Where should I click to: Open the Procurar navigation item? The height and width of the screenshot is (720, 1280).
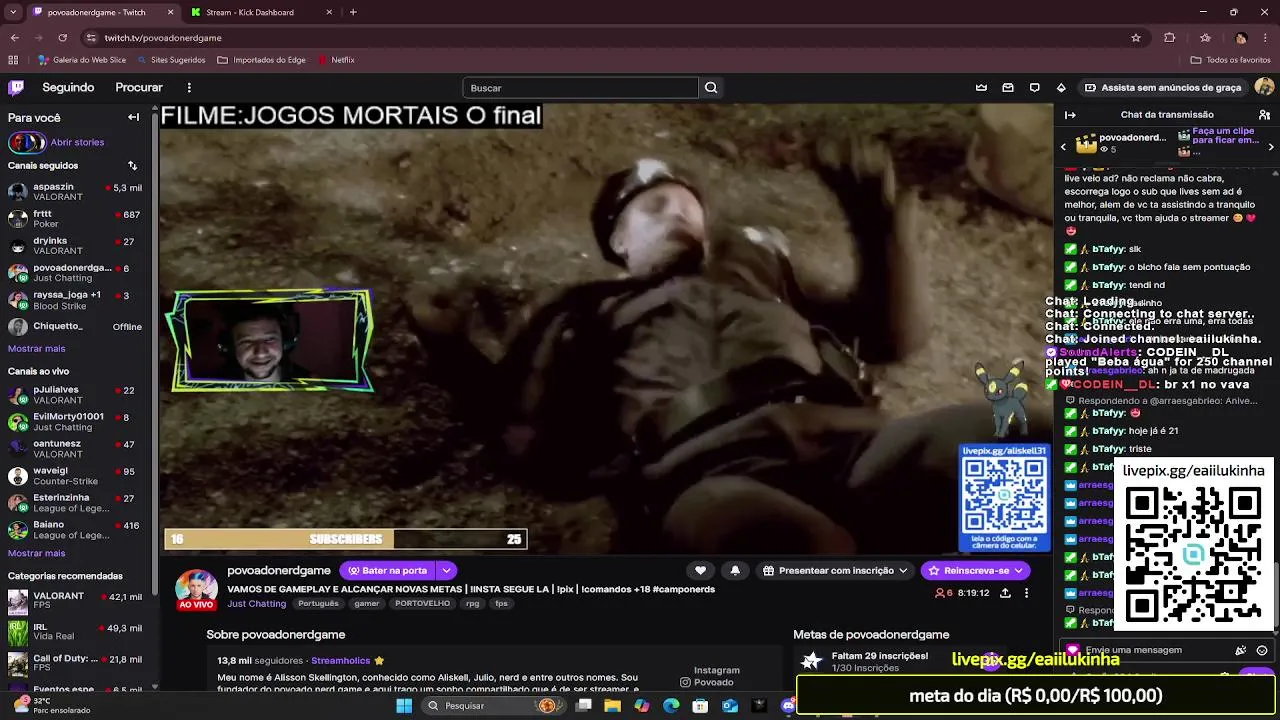(x=139, y=87)
